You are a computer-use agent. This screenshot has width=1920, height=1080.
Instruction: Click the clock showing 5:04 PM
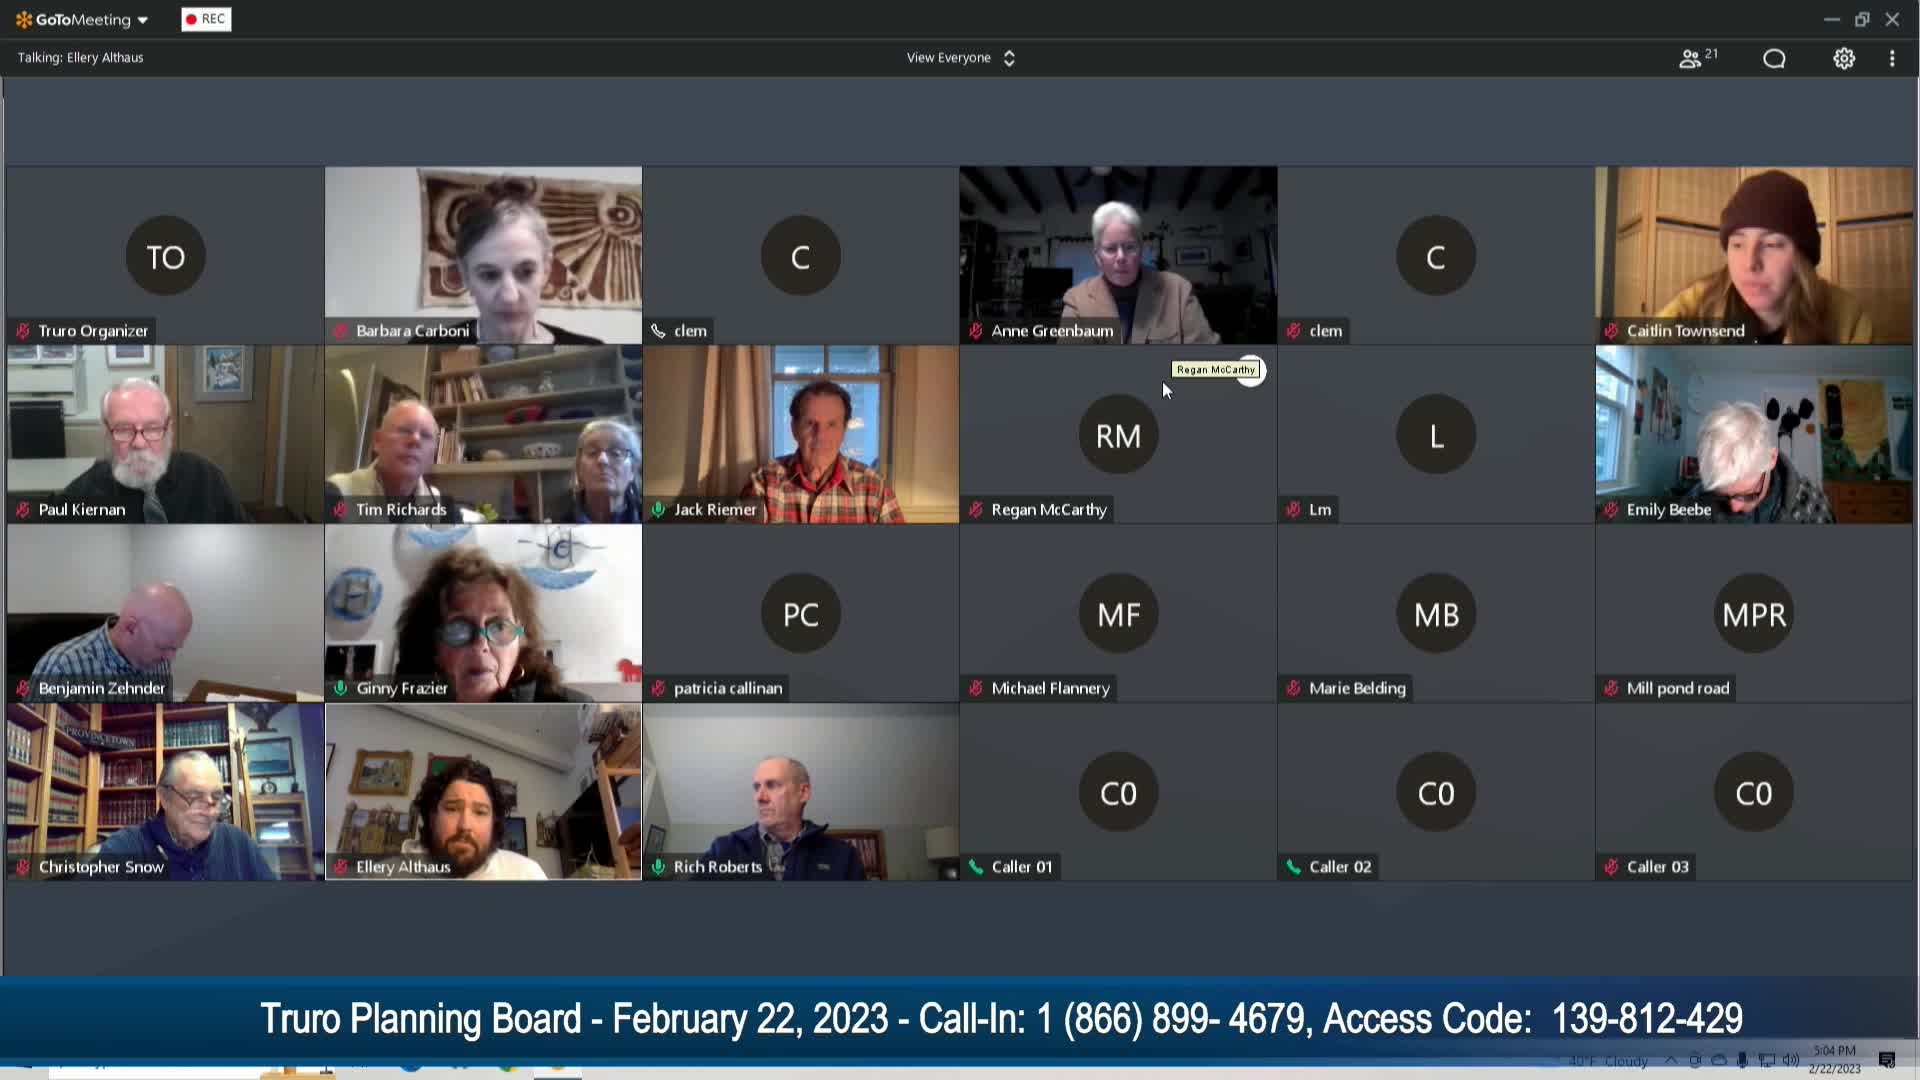click(1835, 1051)
